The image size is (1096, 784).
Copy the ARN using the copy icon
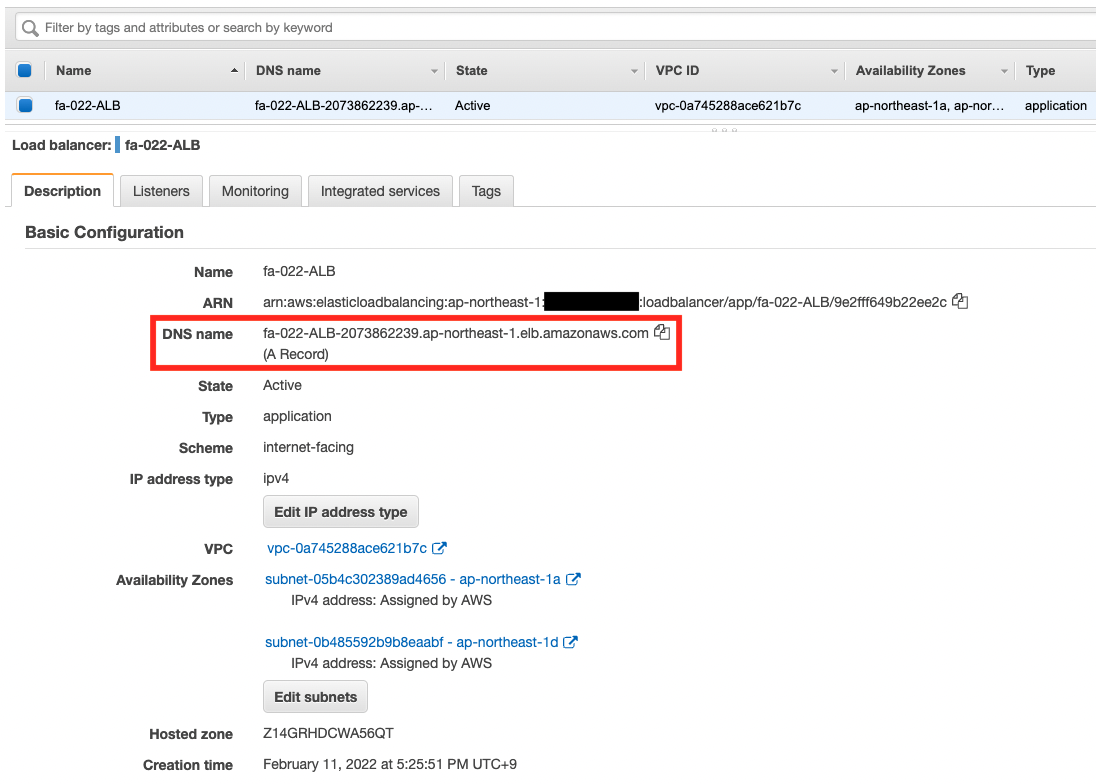[960, 301]
